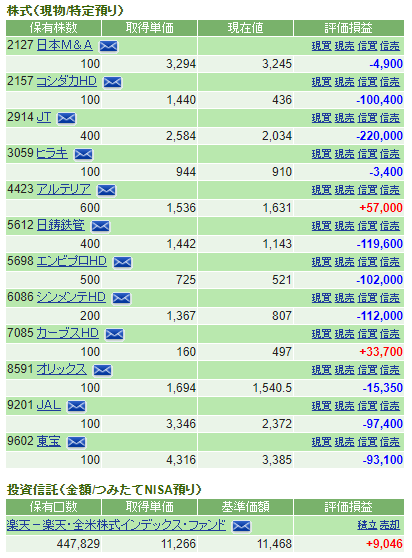Screen dimensions: 412x558
Task: Open the カーブスHD stock link
Action: [x=68, y=333]
